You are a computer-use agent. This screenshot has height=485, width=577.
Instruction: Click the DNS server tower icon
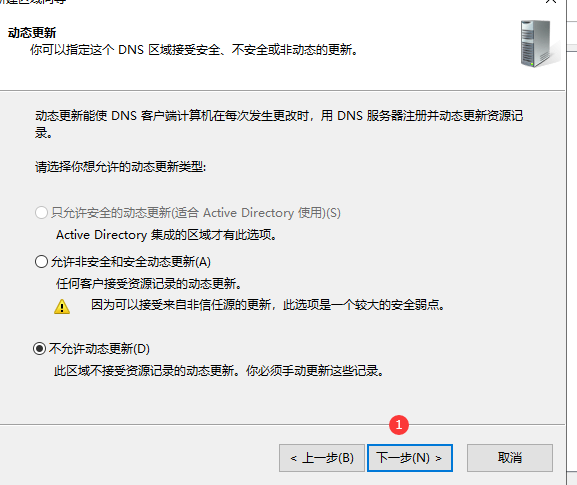pos(538,44)
